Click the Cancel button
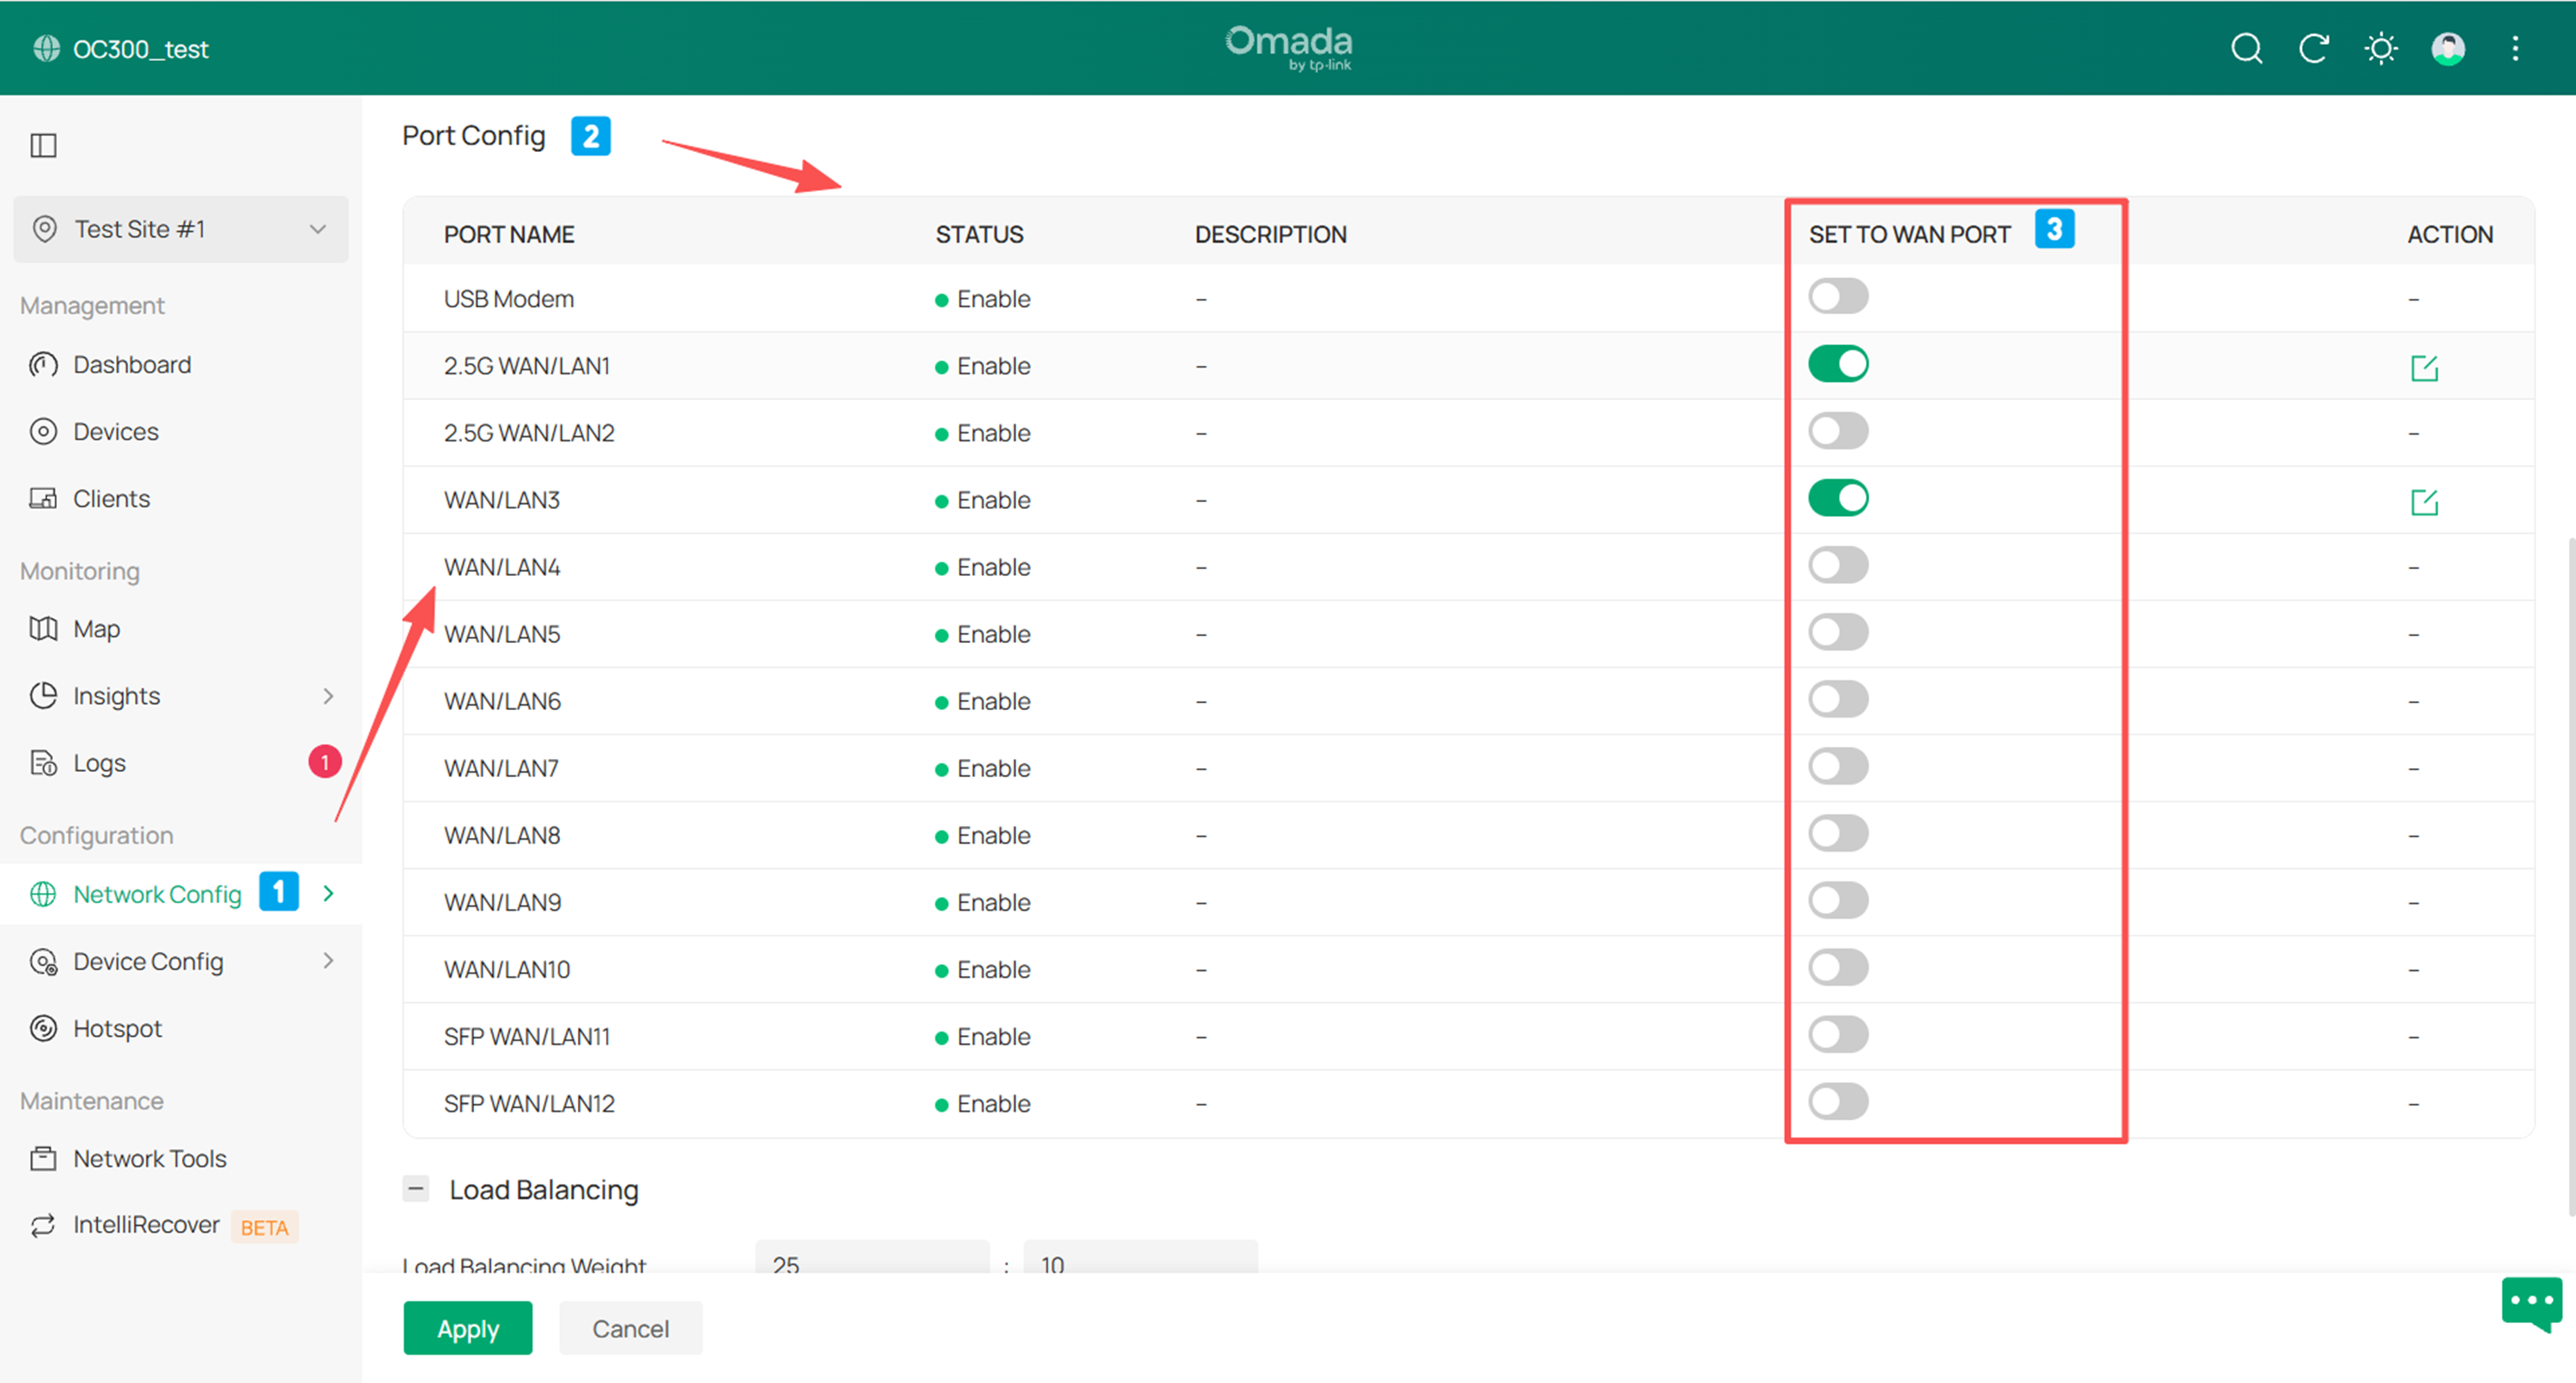The image size is (2576, 1383). click(x=630, y=1328)
